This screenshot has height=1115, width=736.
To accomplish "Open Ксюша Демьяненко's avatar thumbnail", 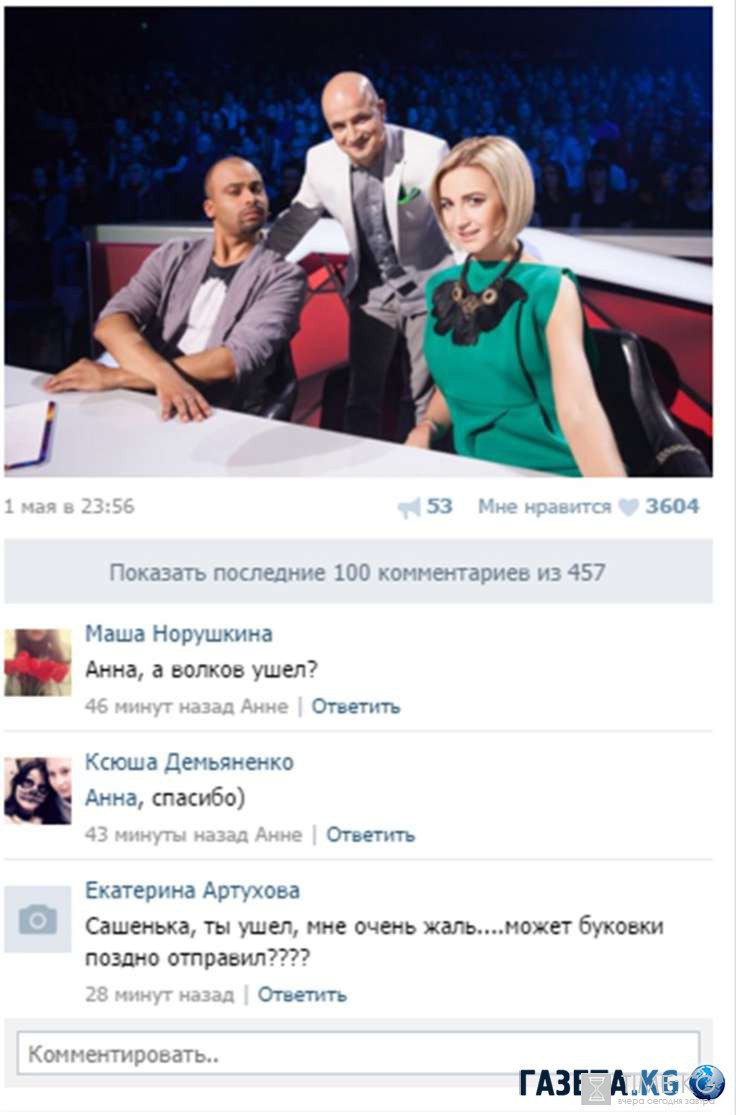I will coord(38,791).
